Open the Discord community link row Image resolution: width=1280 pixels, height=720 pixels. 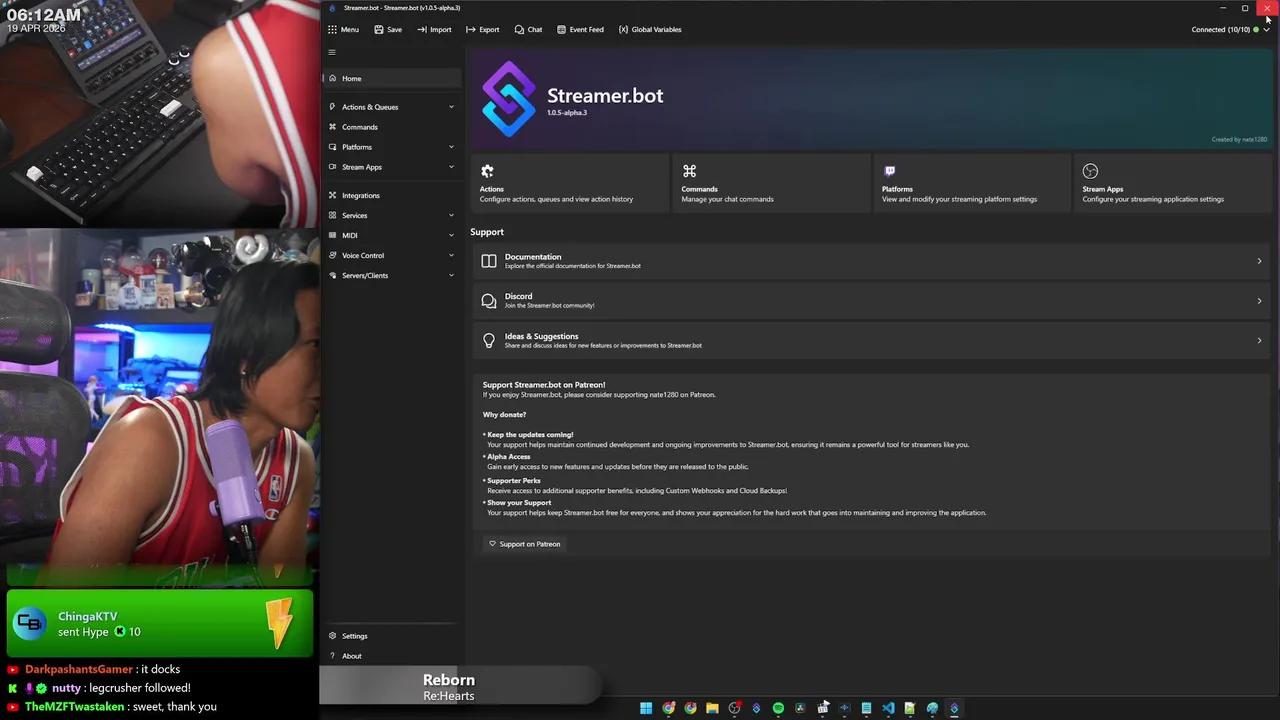click(871, 300)
